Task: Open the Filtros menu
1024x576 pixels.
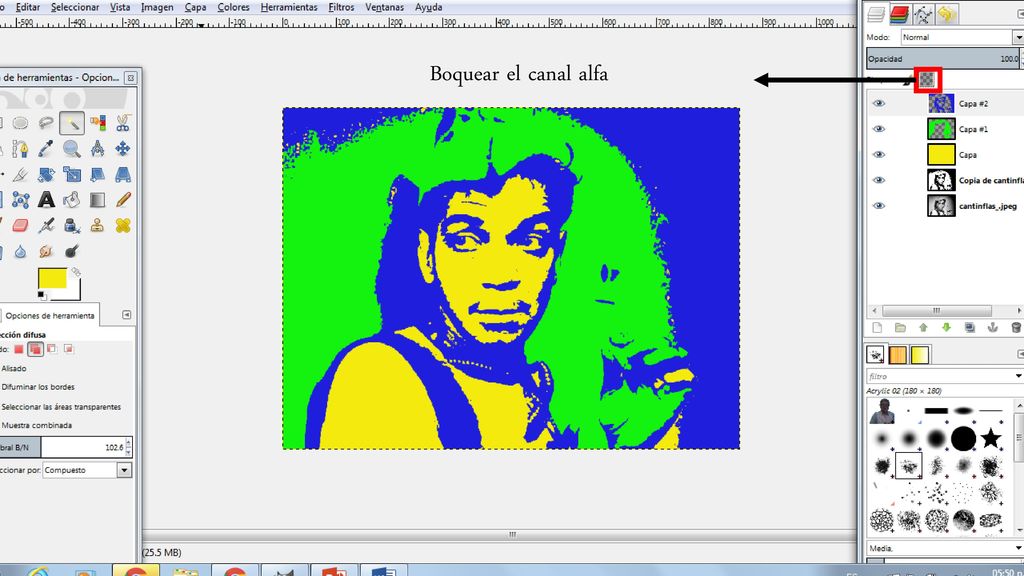Action: 341,7
